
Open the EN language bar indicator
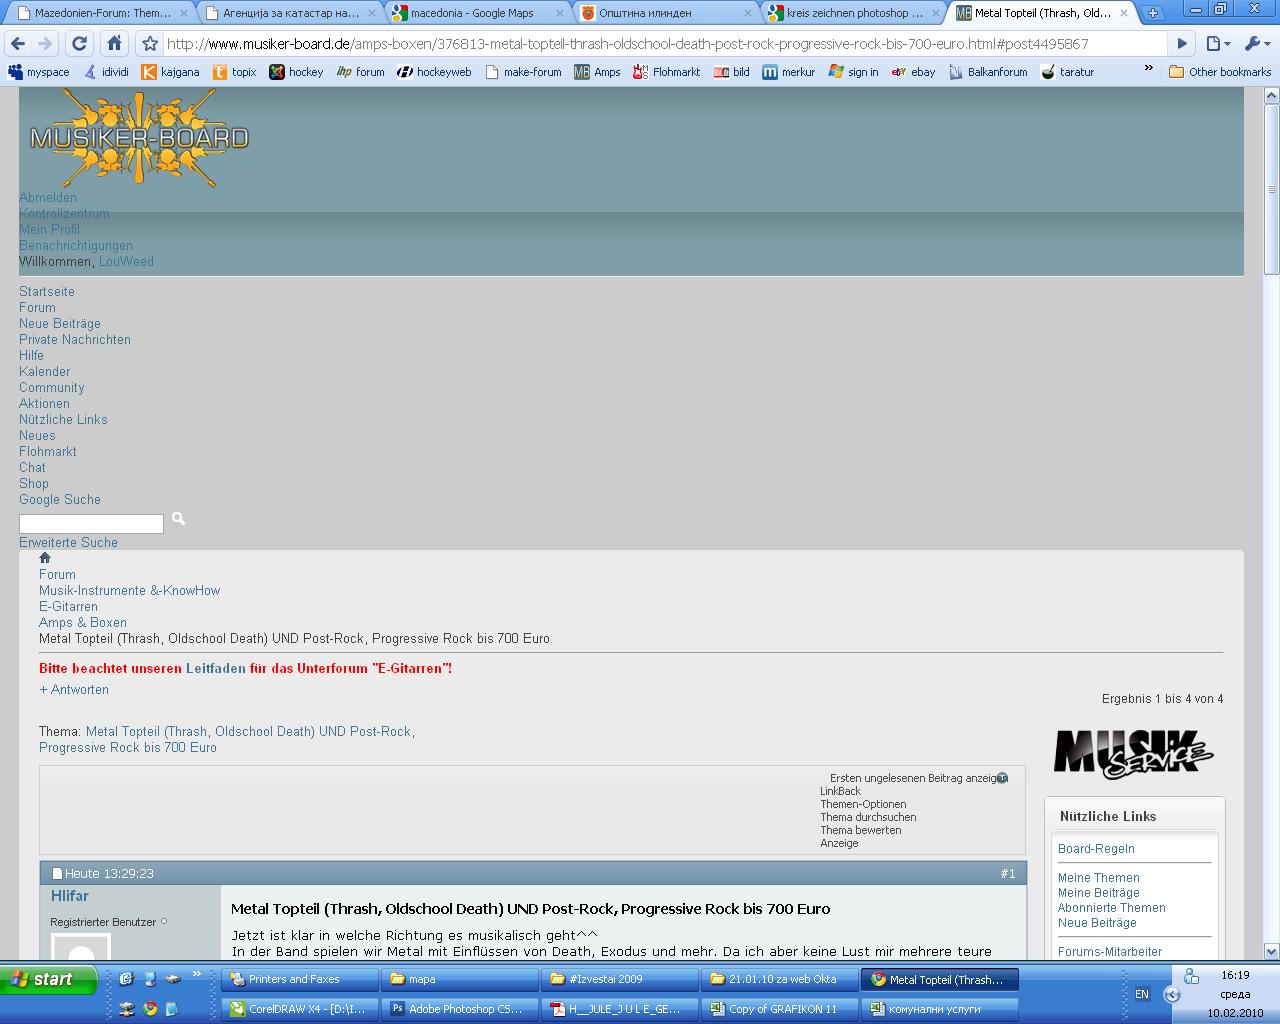[x=1142, y=994]
